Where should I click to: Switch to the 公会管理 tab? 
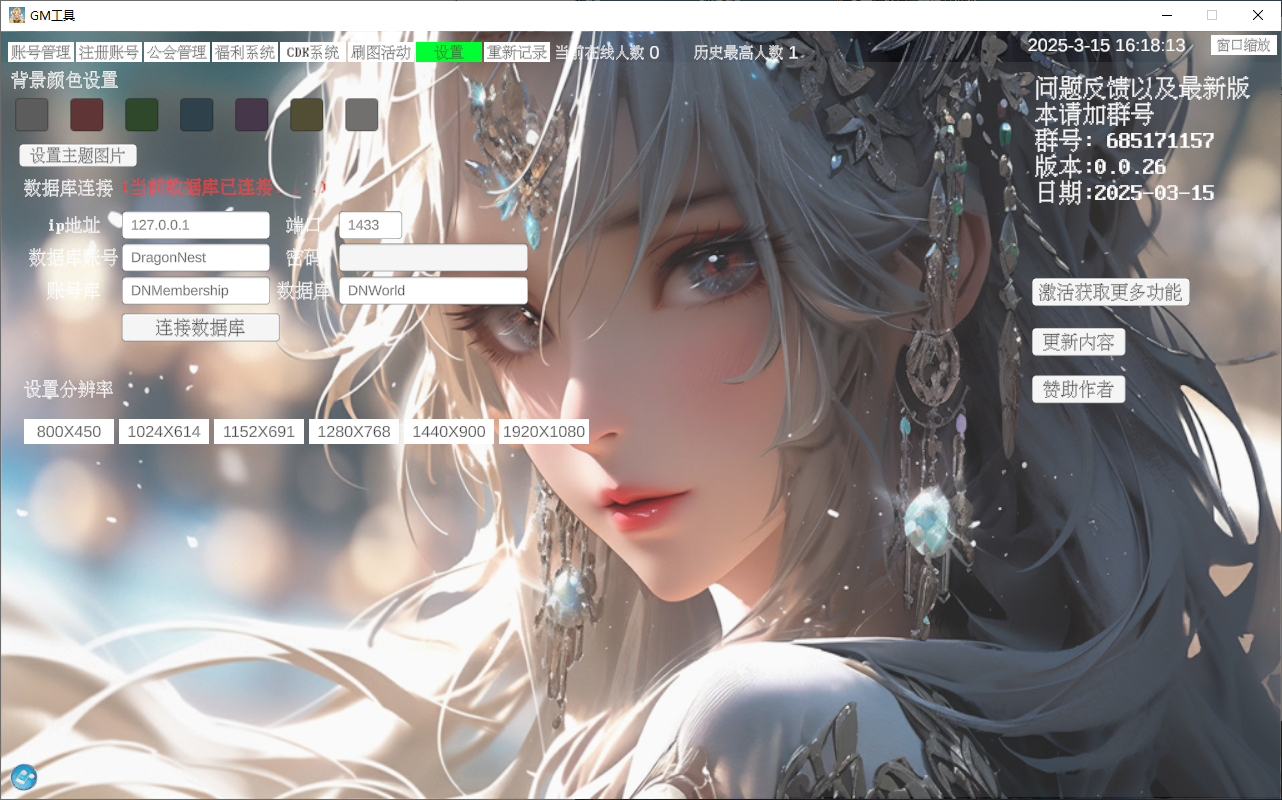click(x=177, y=52)
